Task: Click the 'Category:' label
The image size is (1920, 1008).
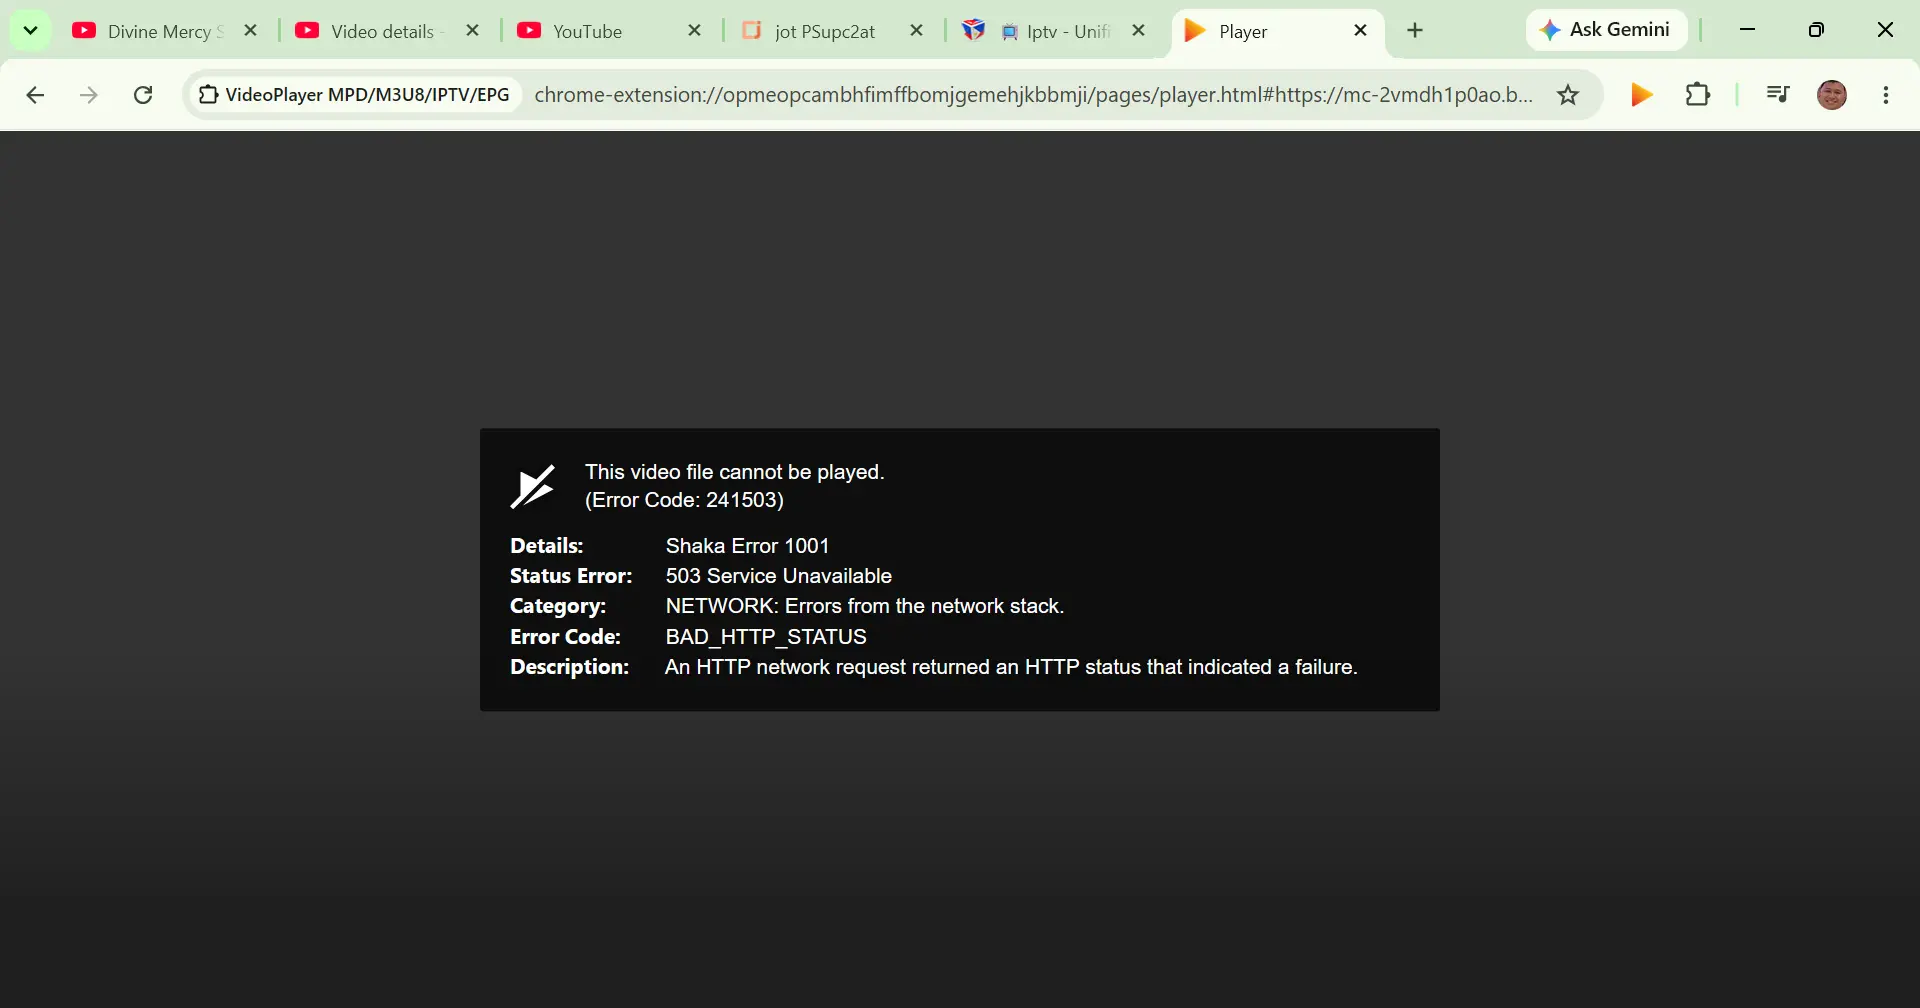Action: pyautogui.click(x=558, y=606)
